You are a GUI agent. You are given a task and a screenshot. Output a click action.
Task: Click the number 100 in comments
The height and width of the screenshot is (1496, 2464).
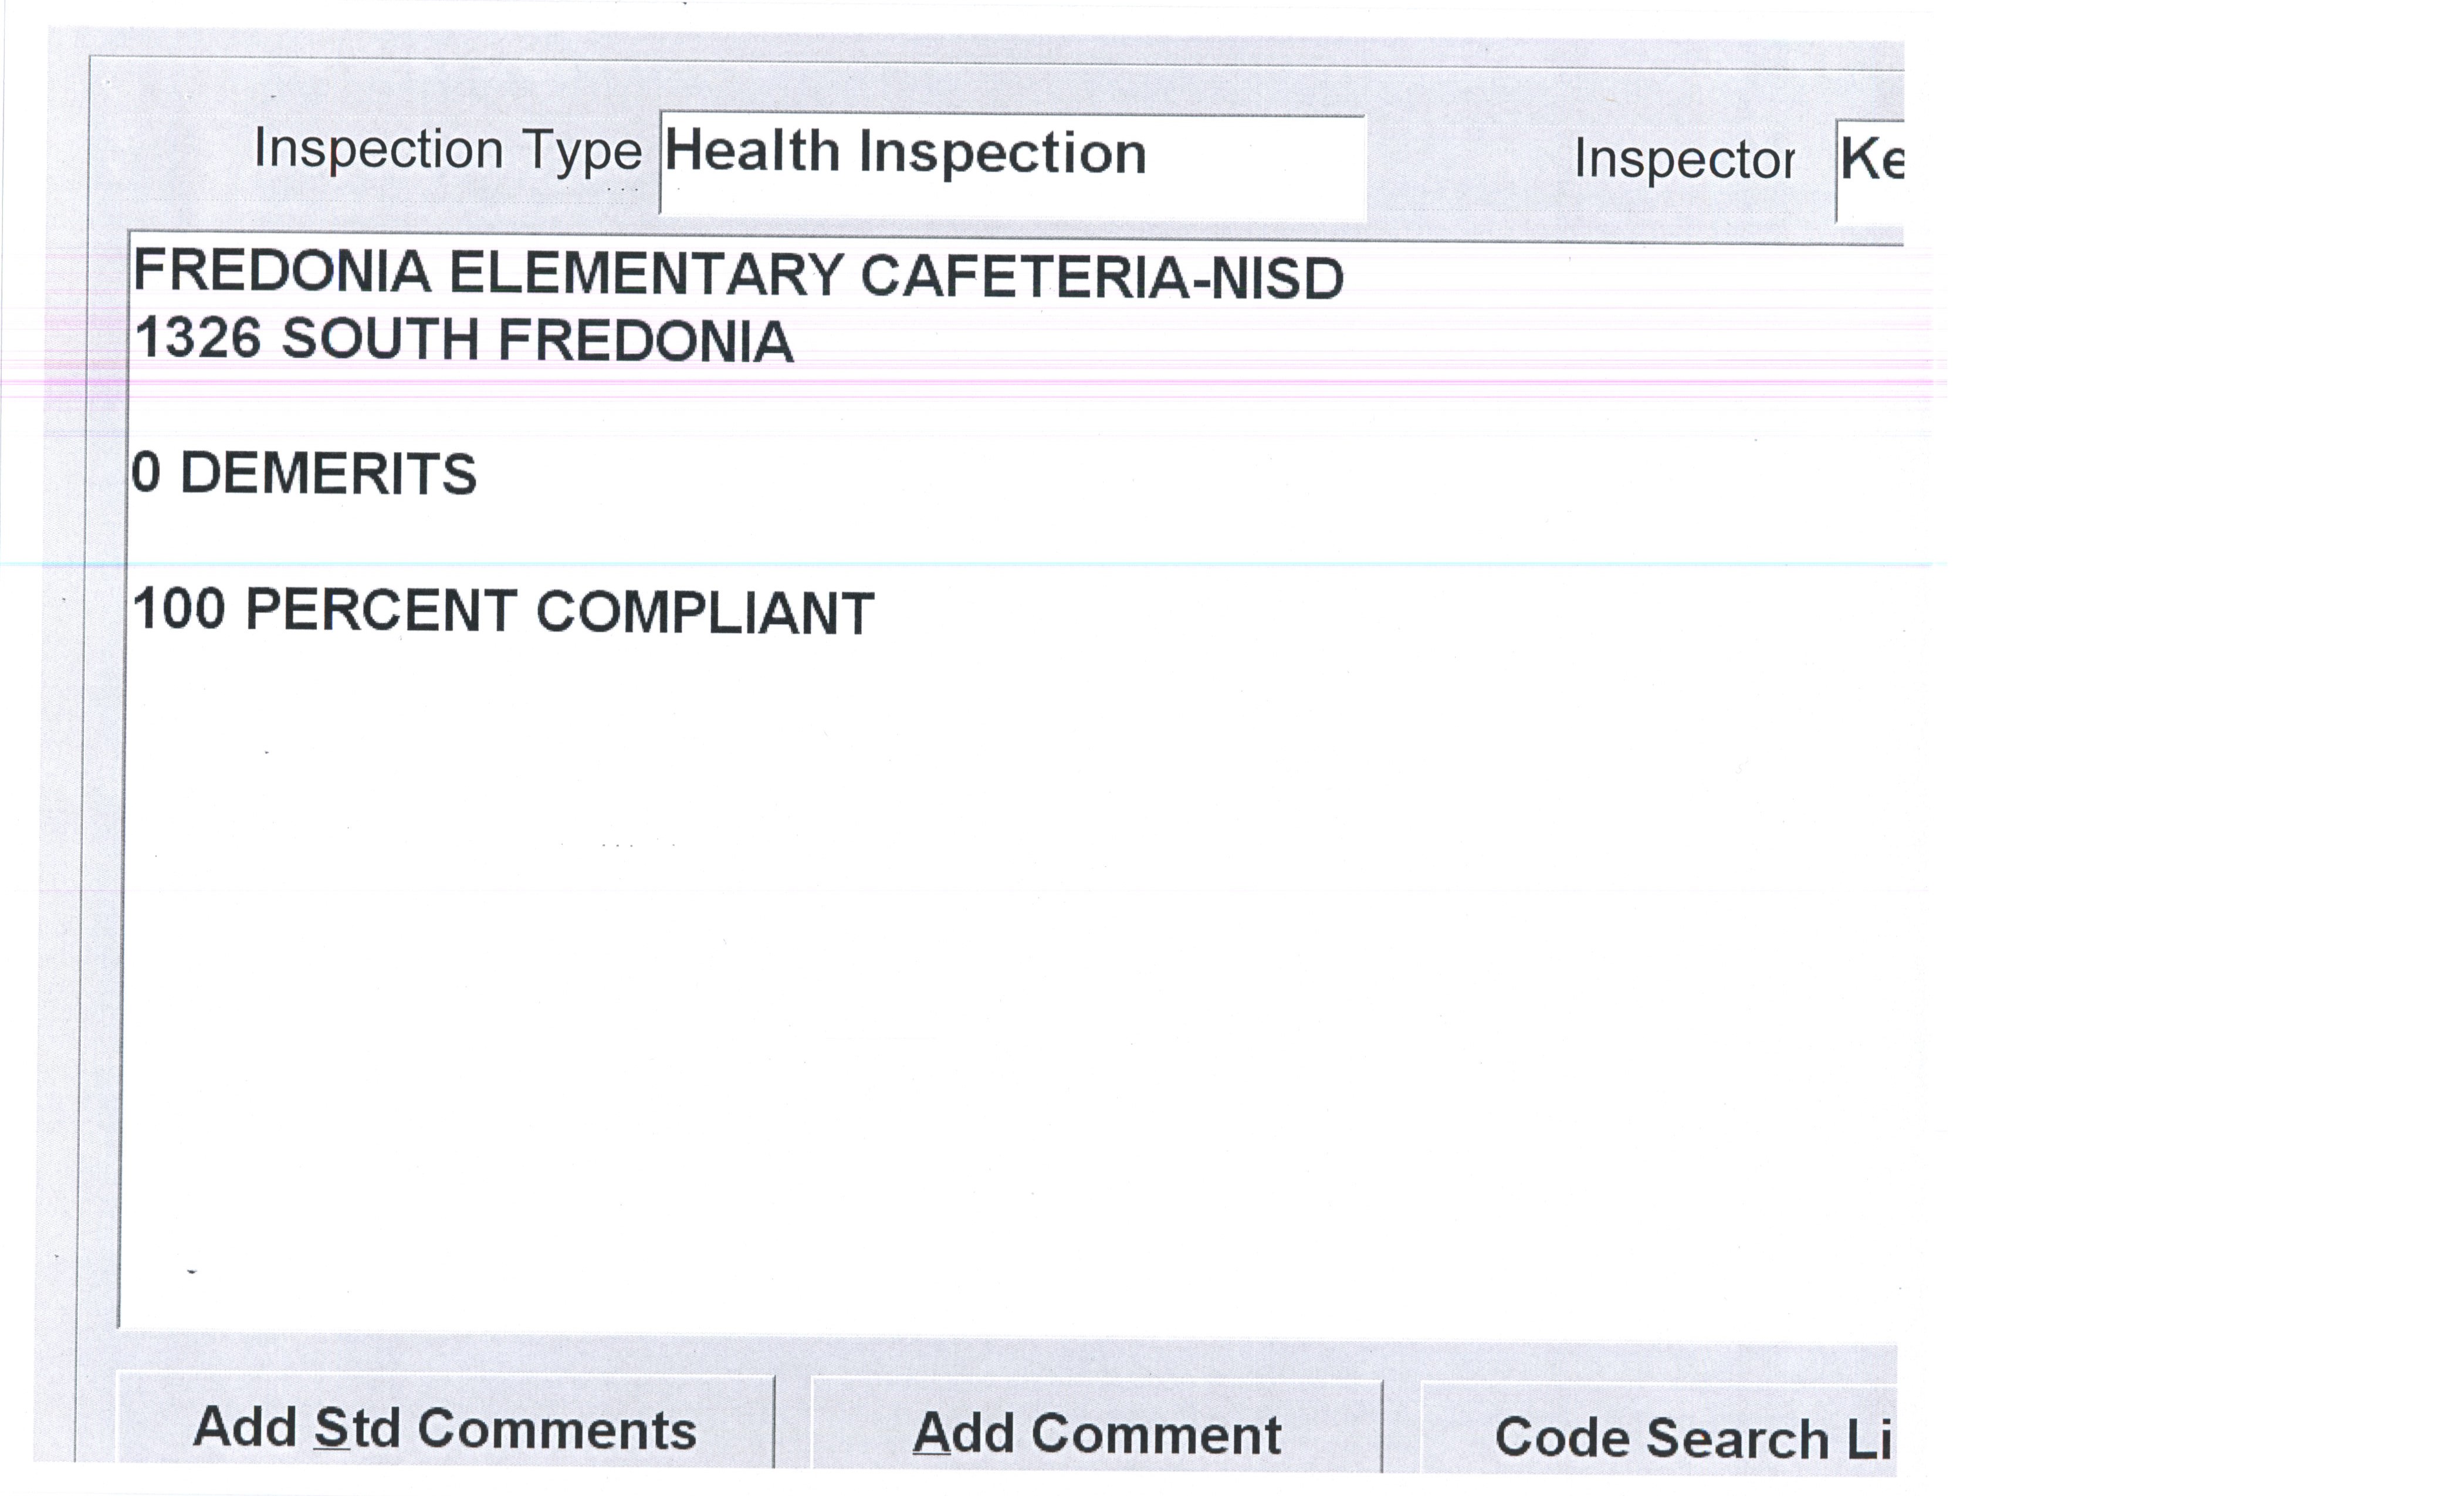point(179,609)
